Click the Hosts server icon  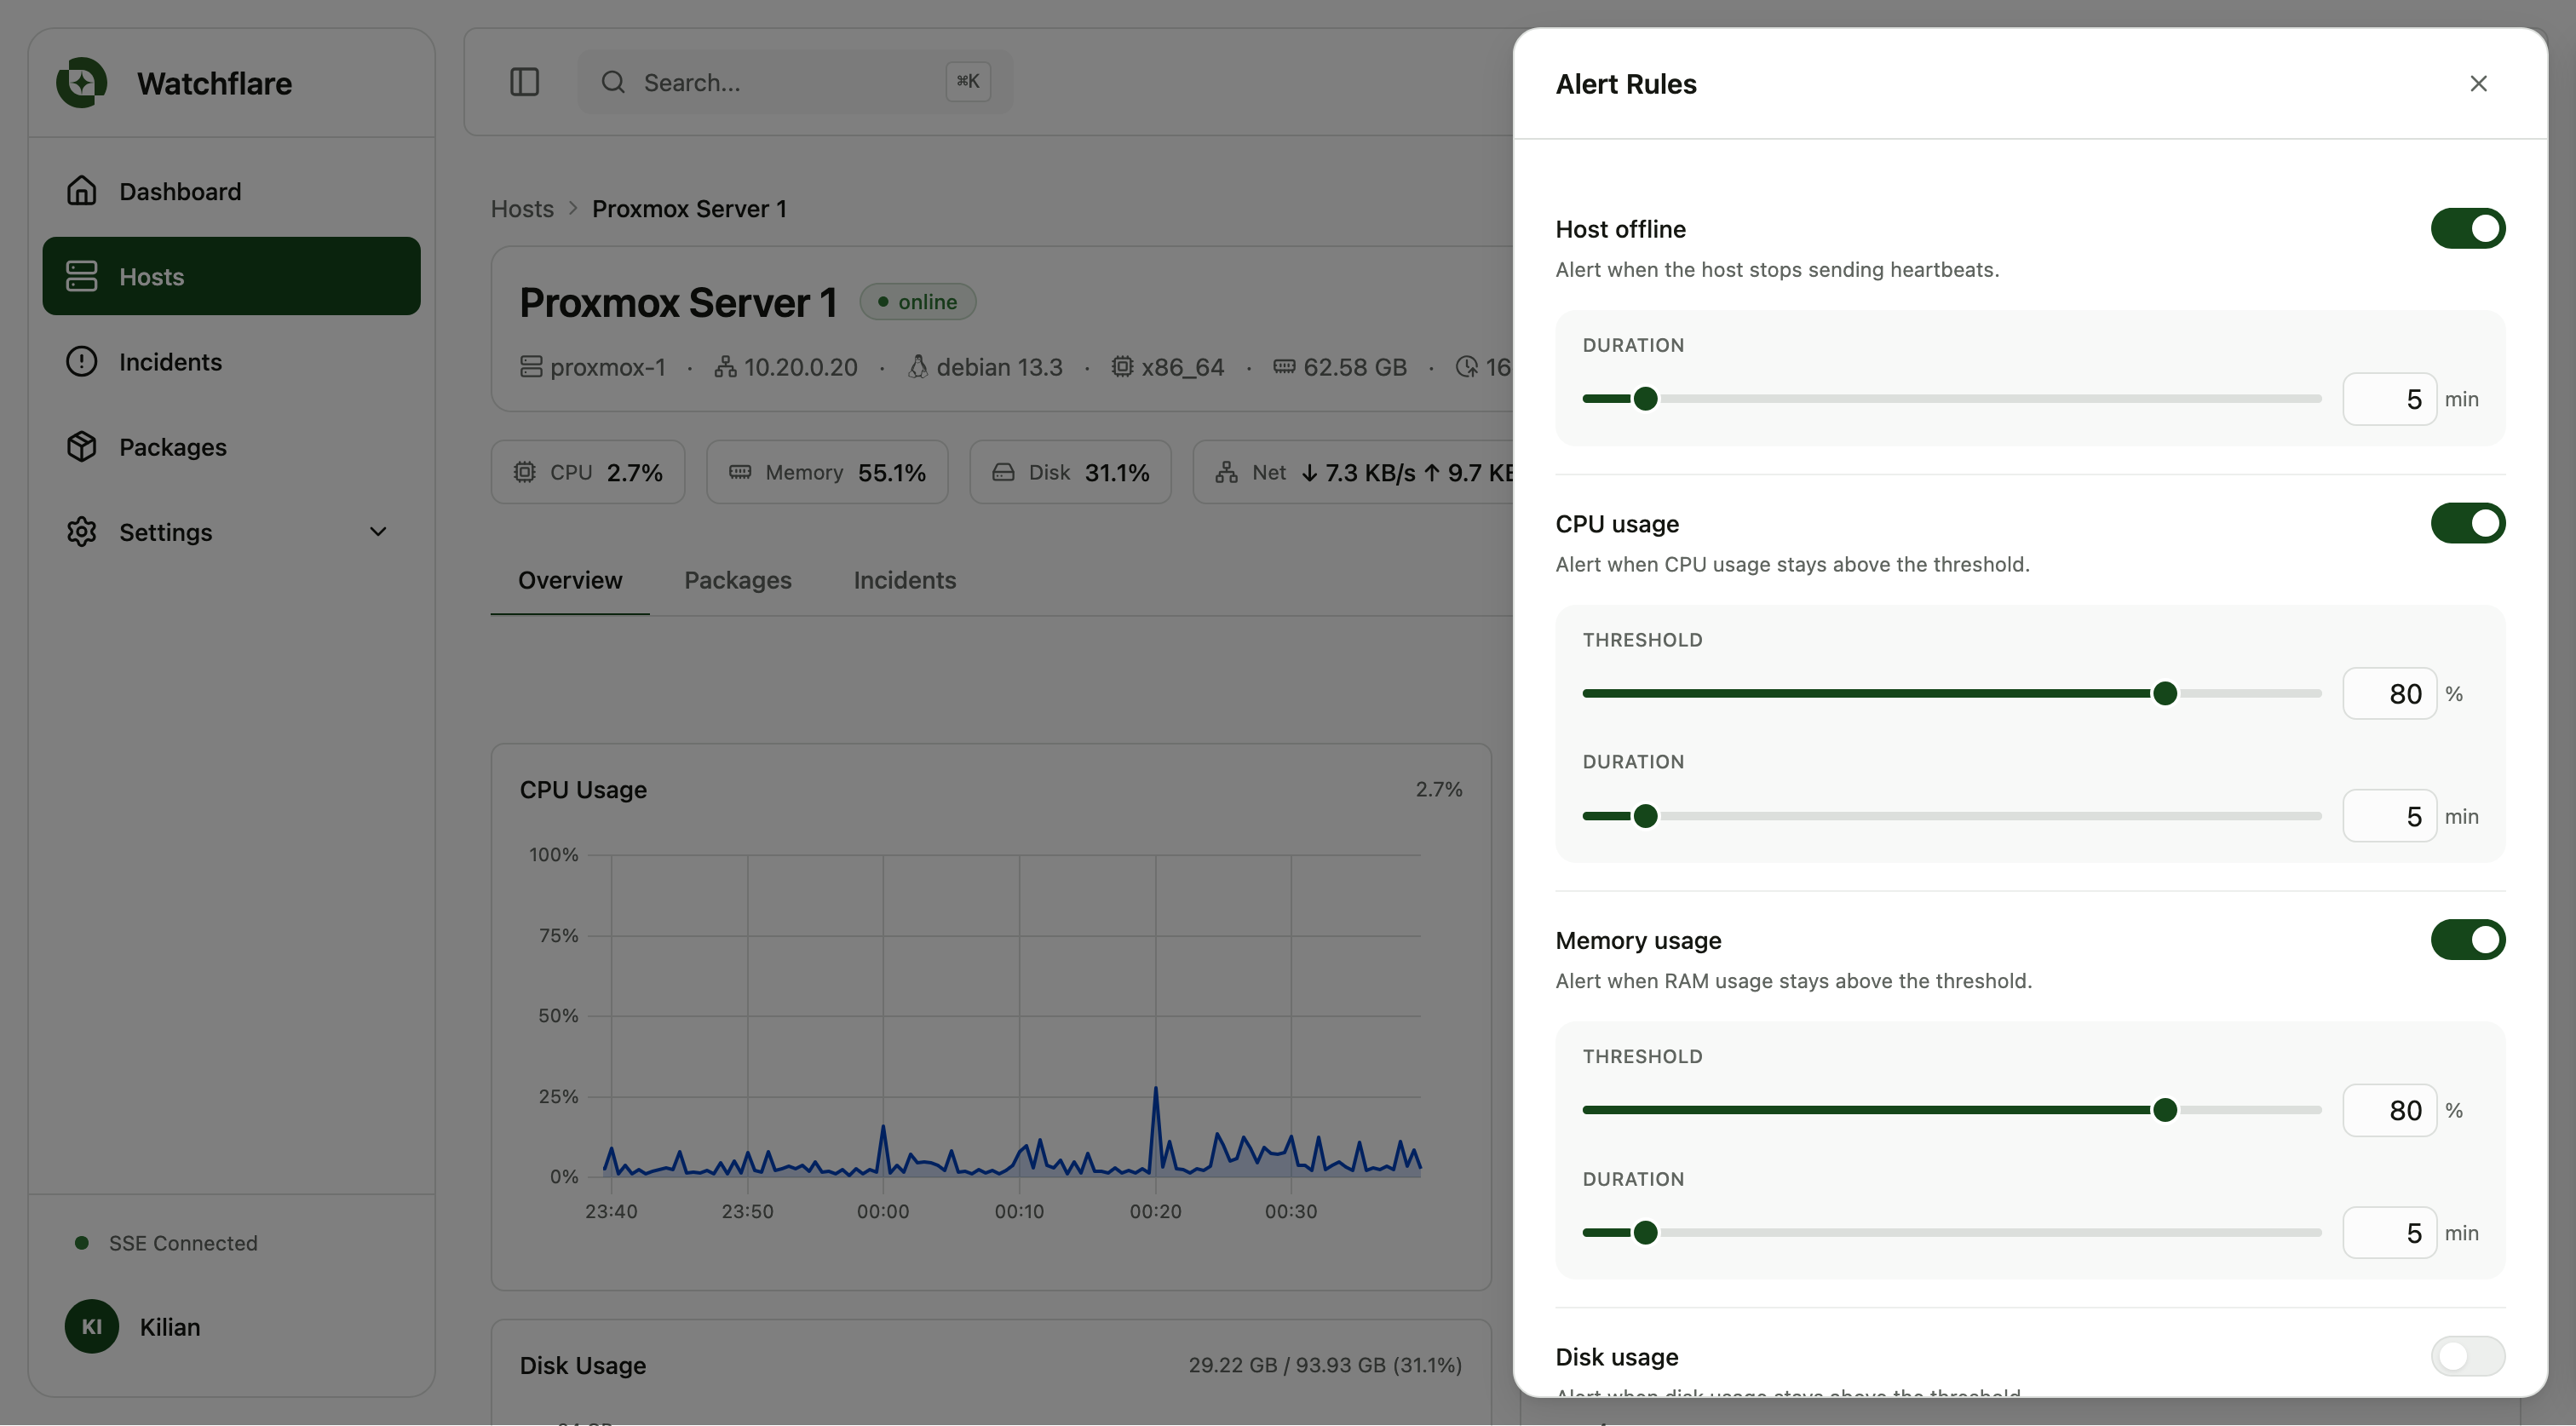point(82,276)
